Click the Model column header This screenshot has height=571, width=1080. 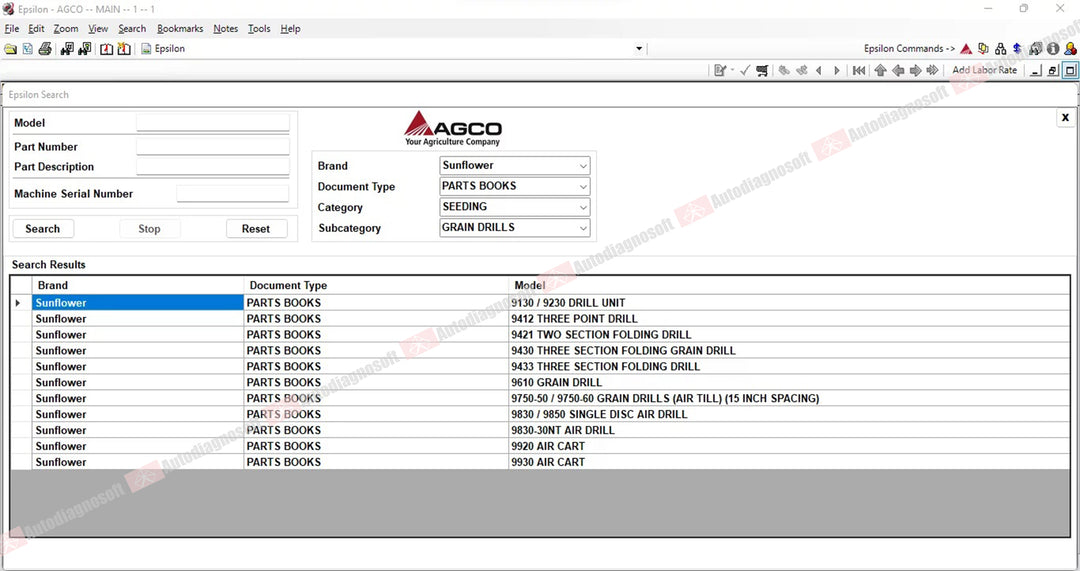pos(789,285)
